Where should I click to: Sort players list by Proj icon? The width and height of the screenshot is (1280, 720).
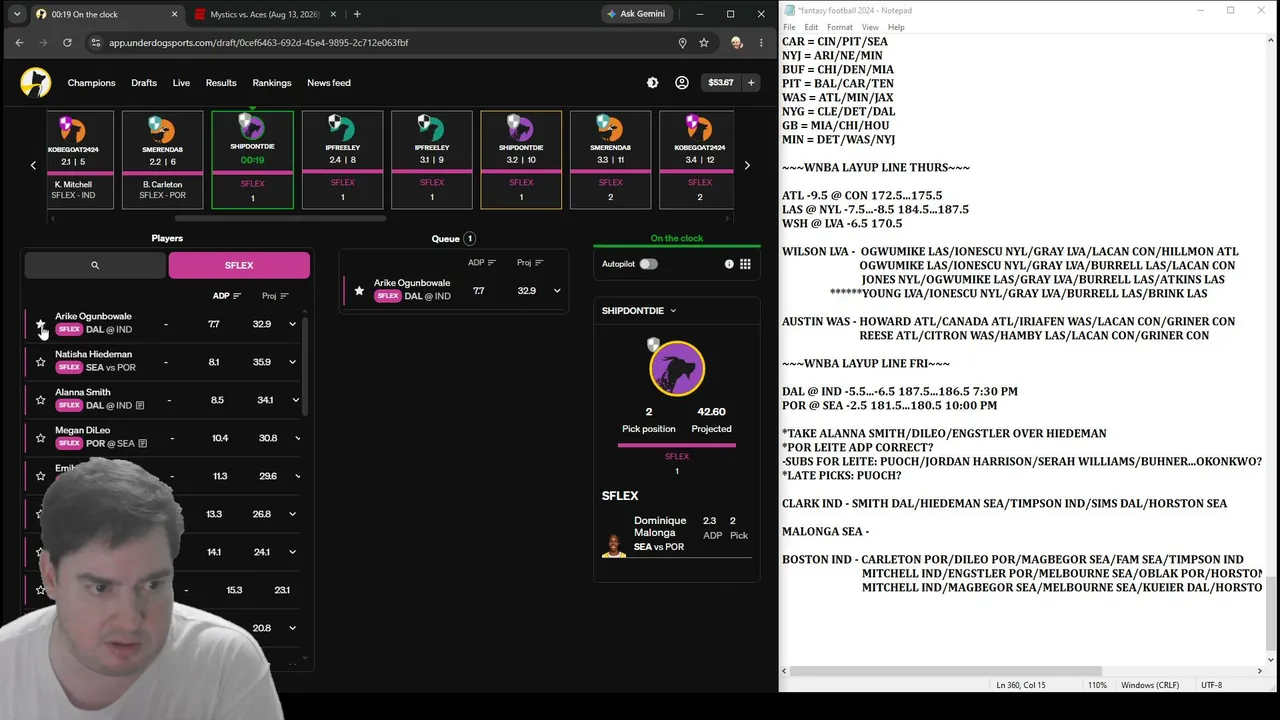[x=284, y=296]
